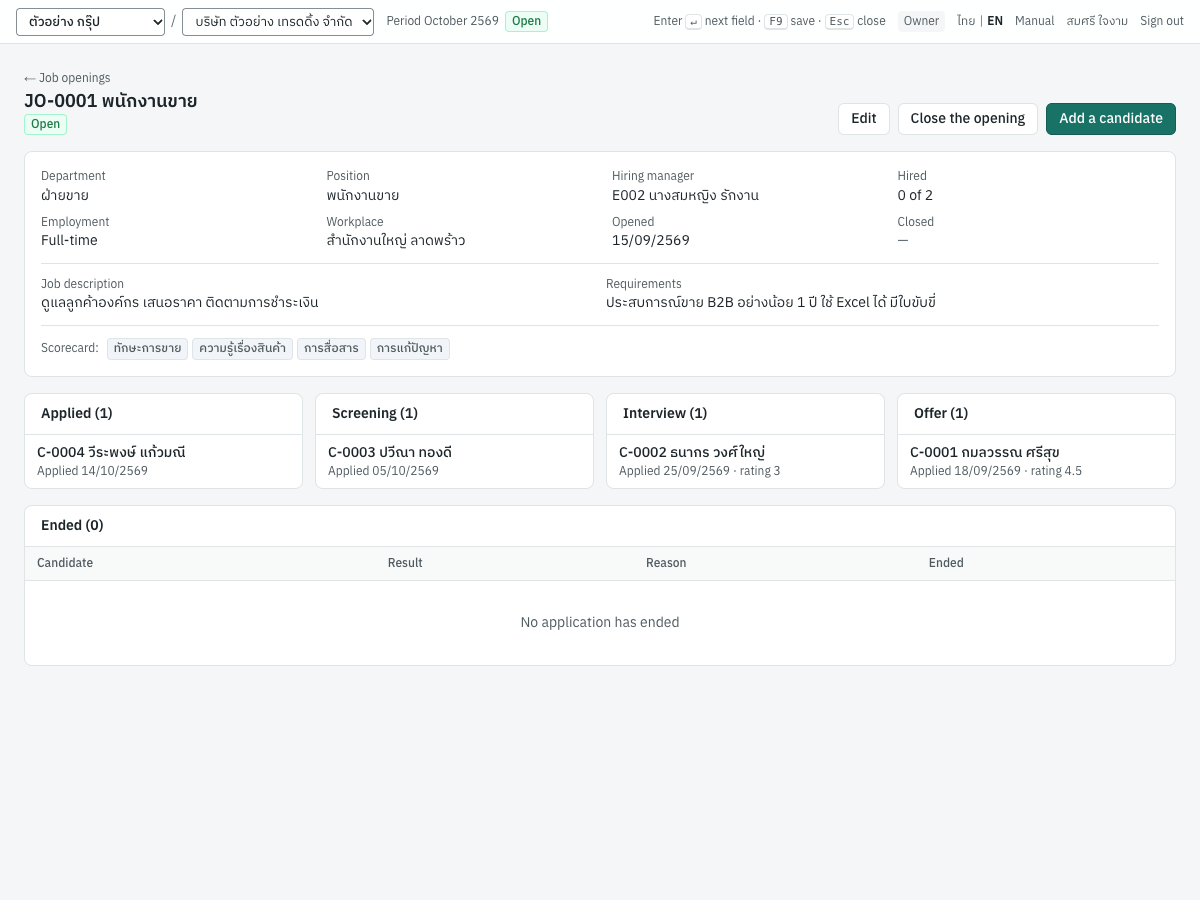Click the Ended (0) section header

pos(72,525)
